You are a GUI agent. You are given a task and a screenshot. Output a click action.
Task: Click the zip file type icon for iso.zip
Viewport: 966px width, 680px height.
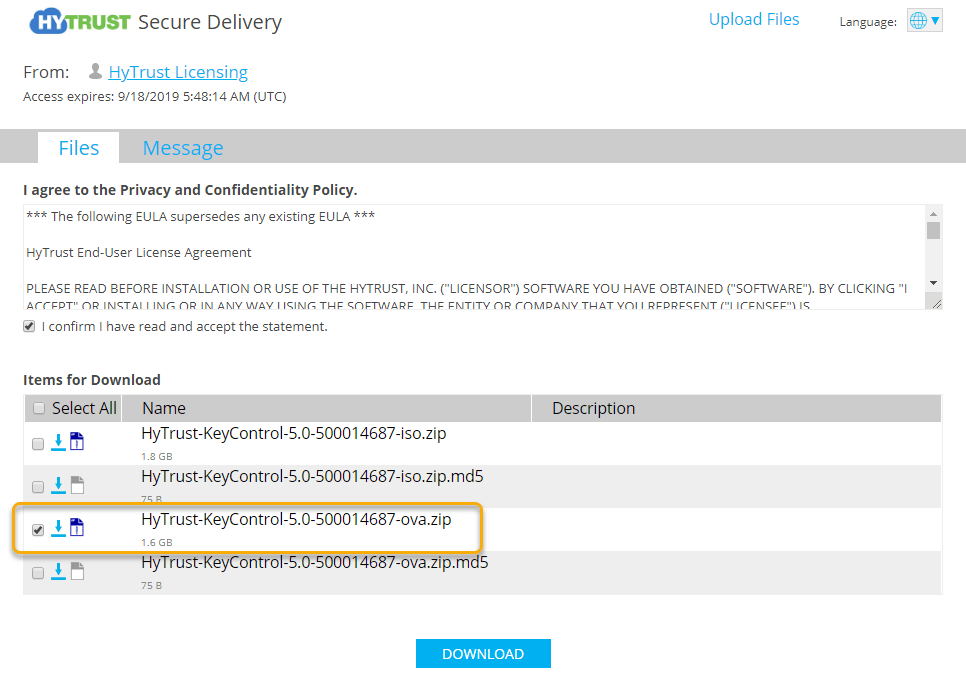pyautogui.click(x=77, y=442)
